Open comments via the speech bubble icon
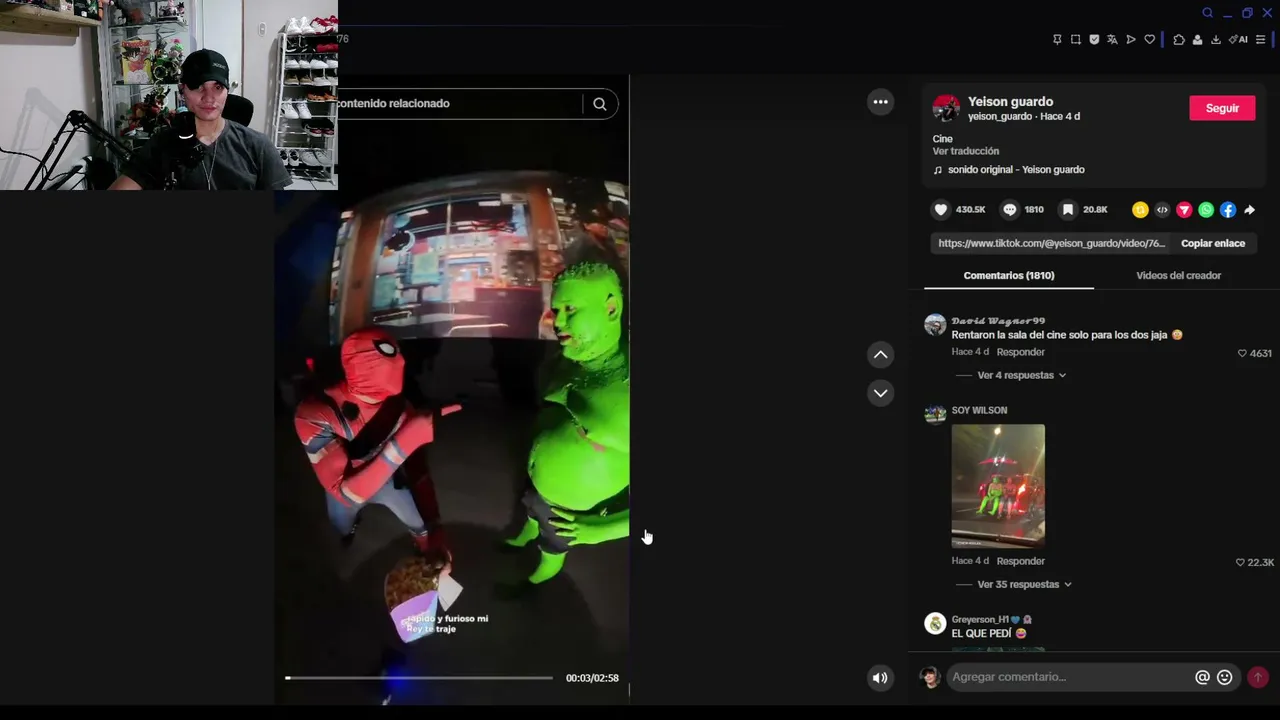1280x720 pixels. click(x=1010, y=210)
